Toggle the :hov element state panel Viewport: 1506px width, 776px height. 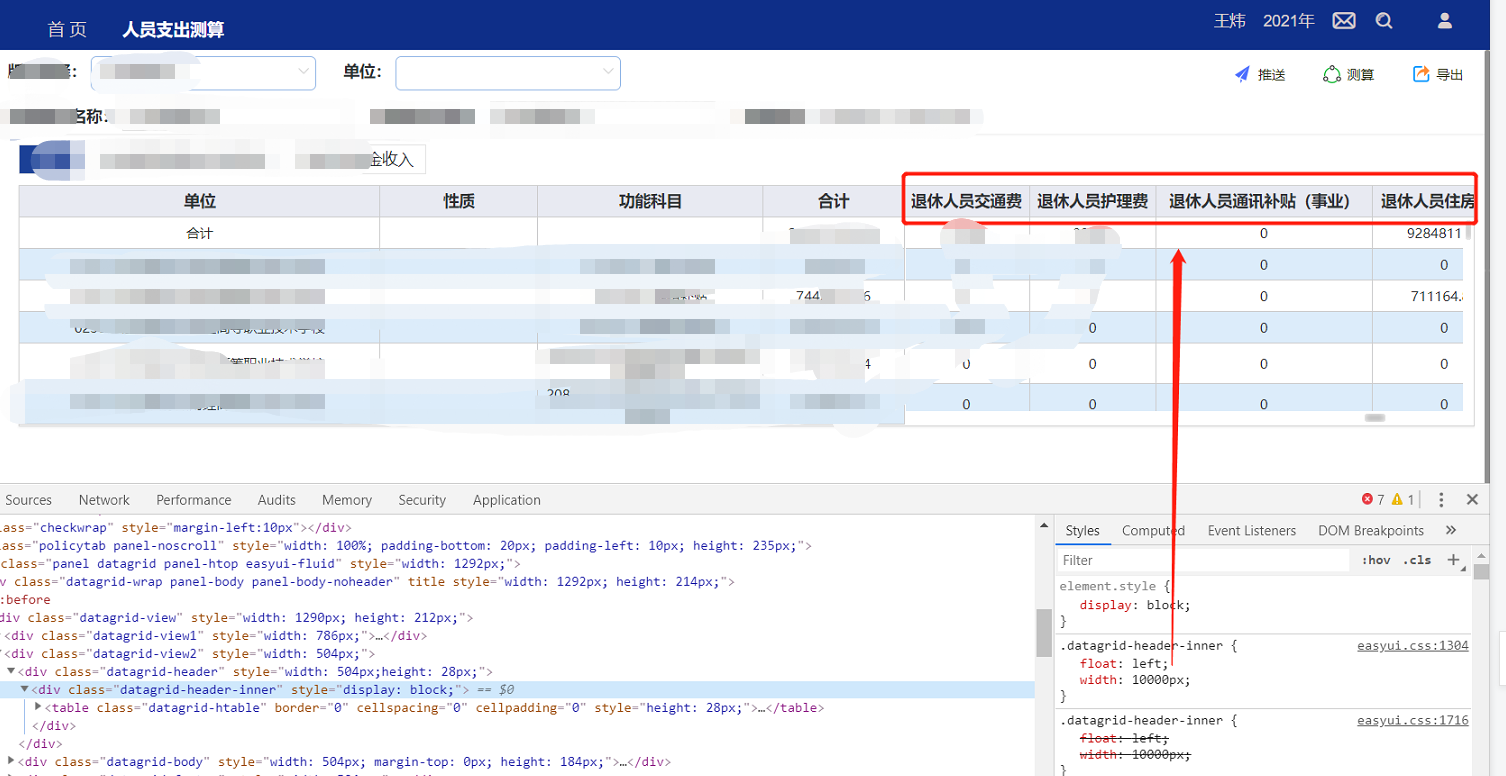click(x=1376, y=560)
